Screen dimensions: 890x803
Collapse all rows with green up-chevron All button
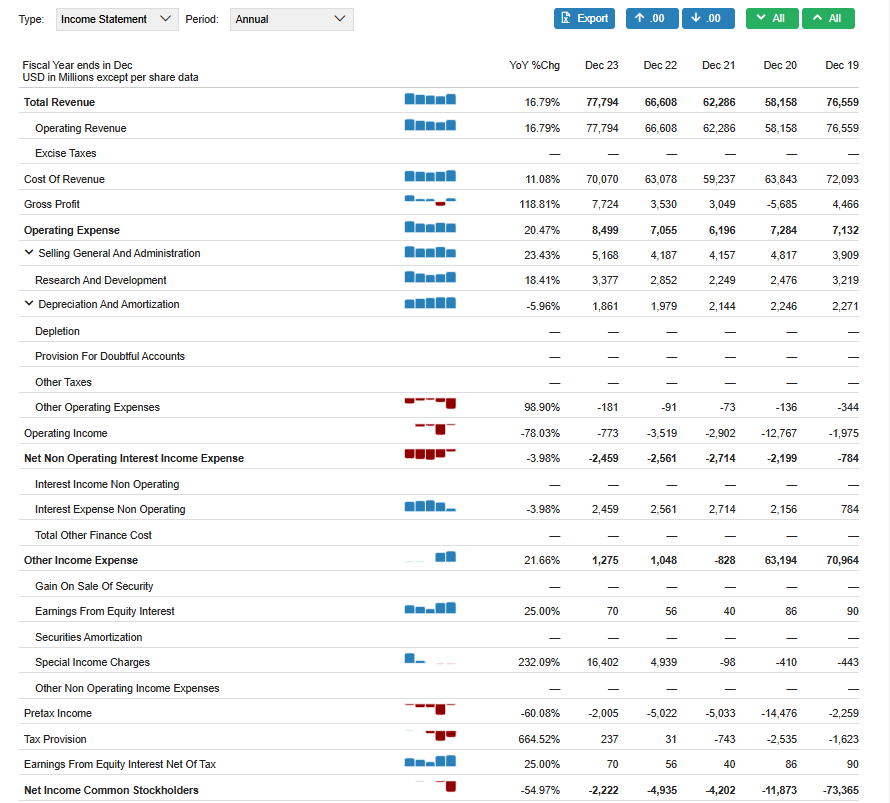point(828,18)
